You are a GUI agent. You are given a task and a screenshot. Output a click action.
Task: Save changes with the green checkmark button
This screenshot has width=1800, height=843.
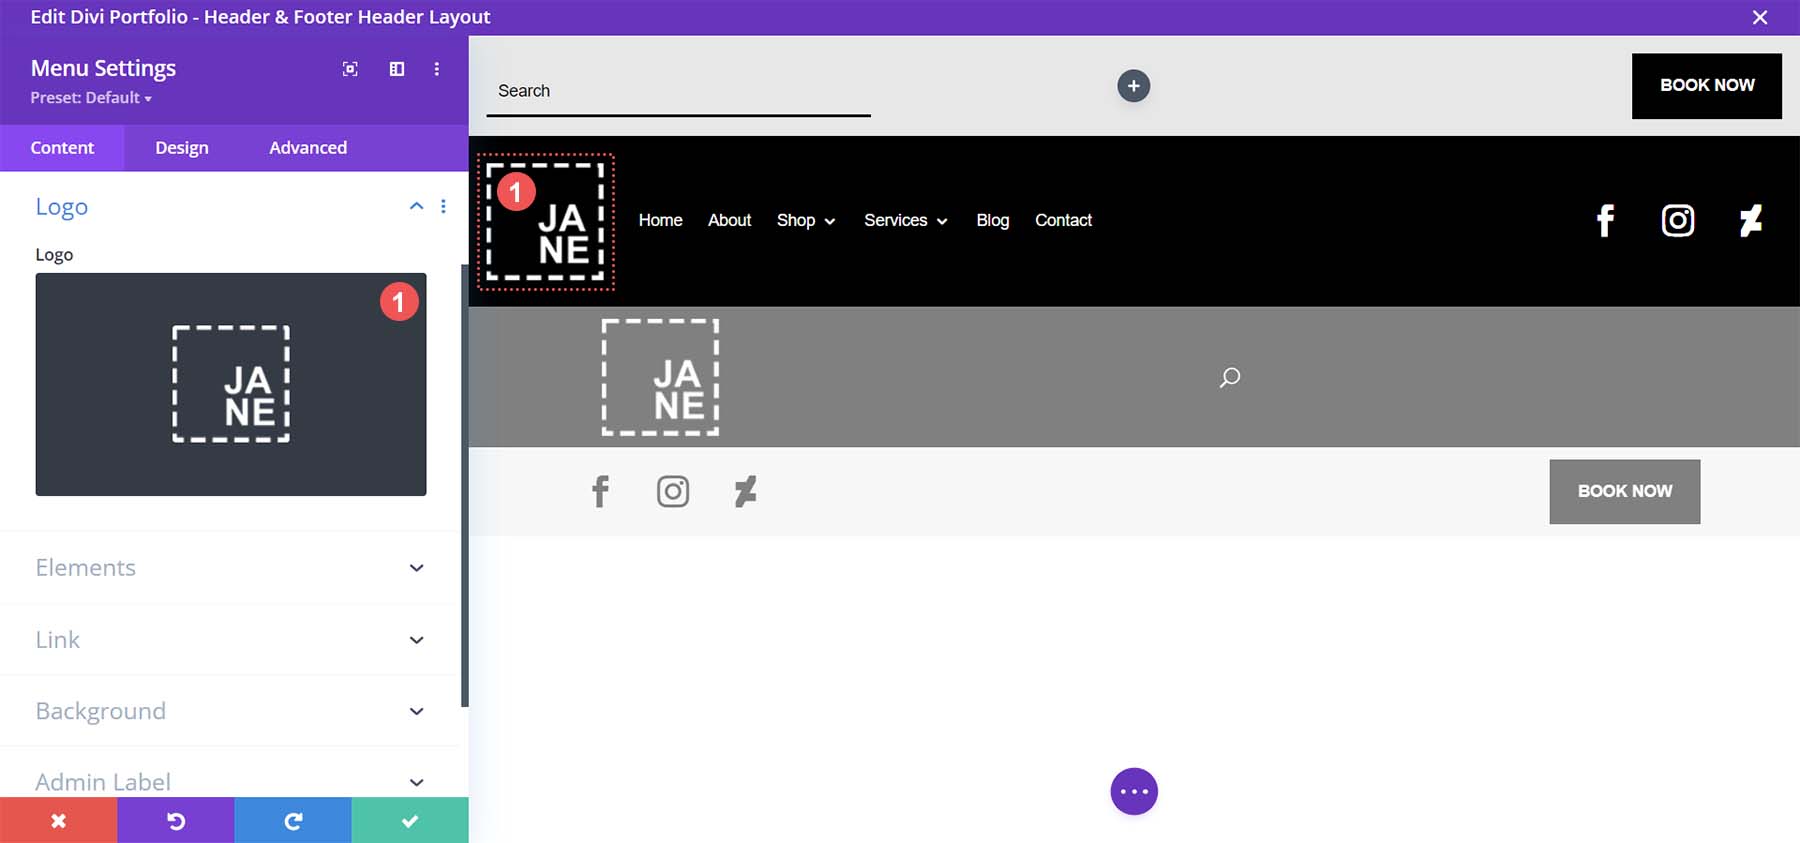point(409,821)
